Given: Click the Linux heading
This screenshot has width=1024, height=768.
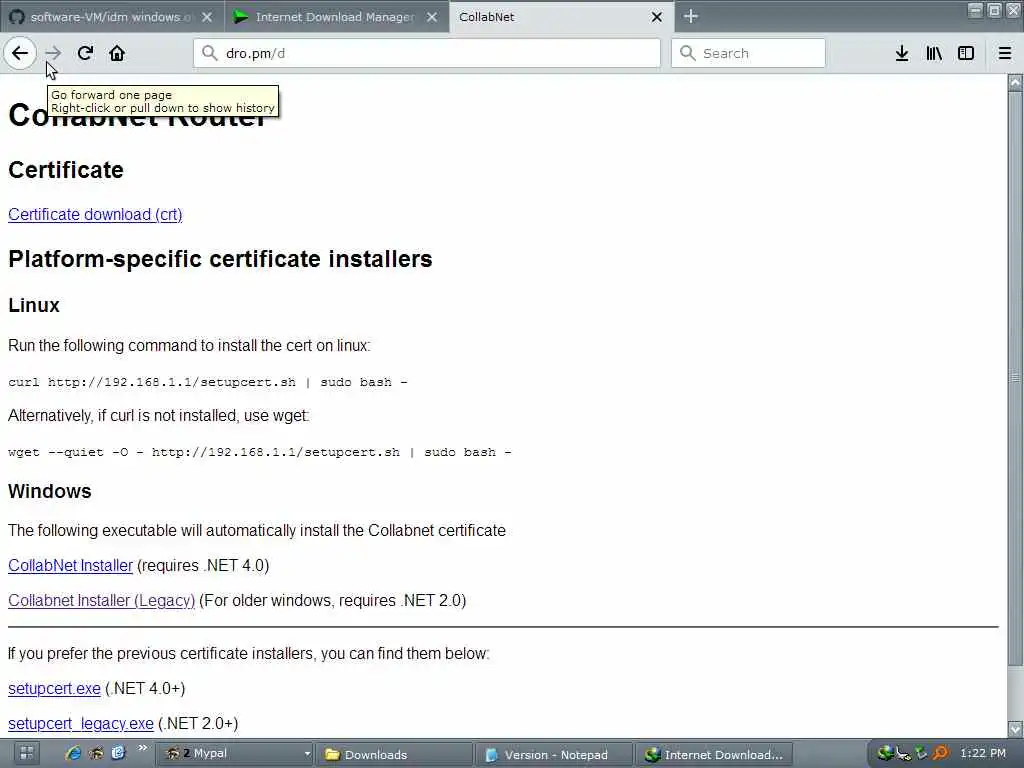Looking at the screenshot, I should click(x=34, y=305).
